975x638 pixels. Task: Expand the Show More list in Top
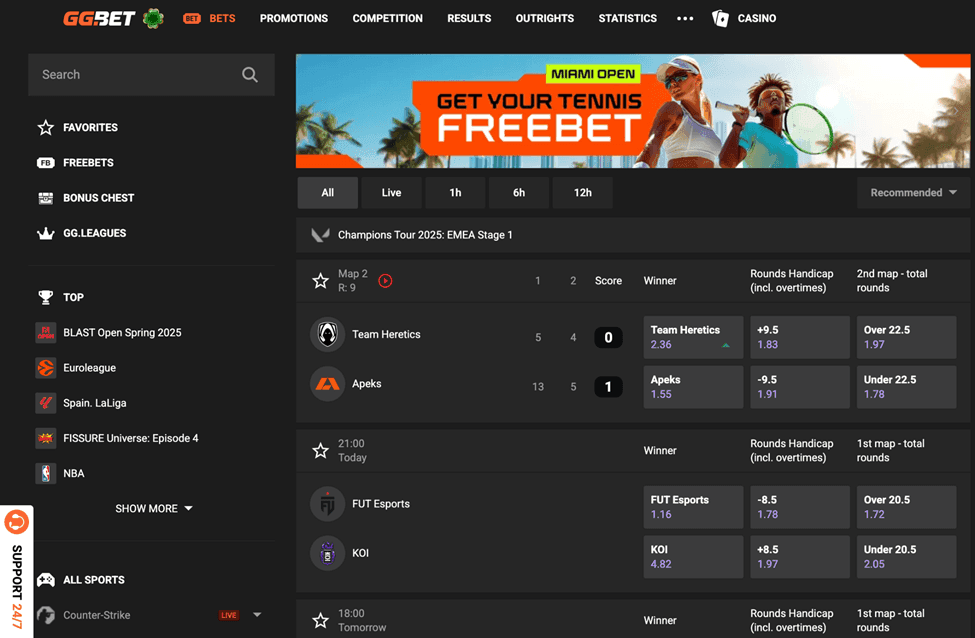[153, 509]
